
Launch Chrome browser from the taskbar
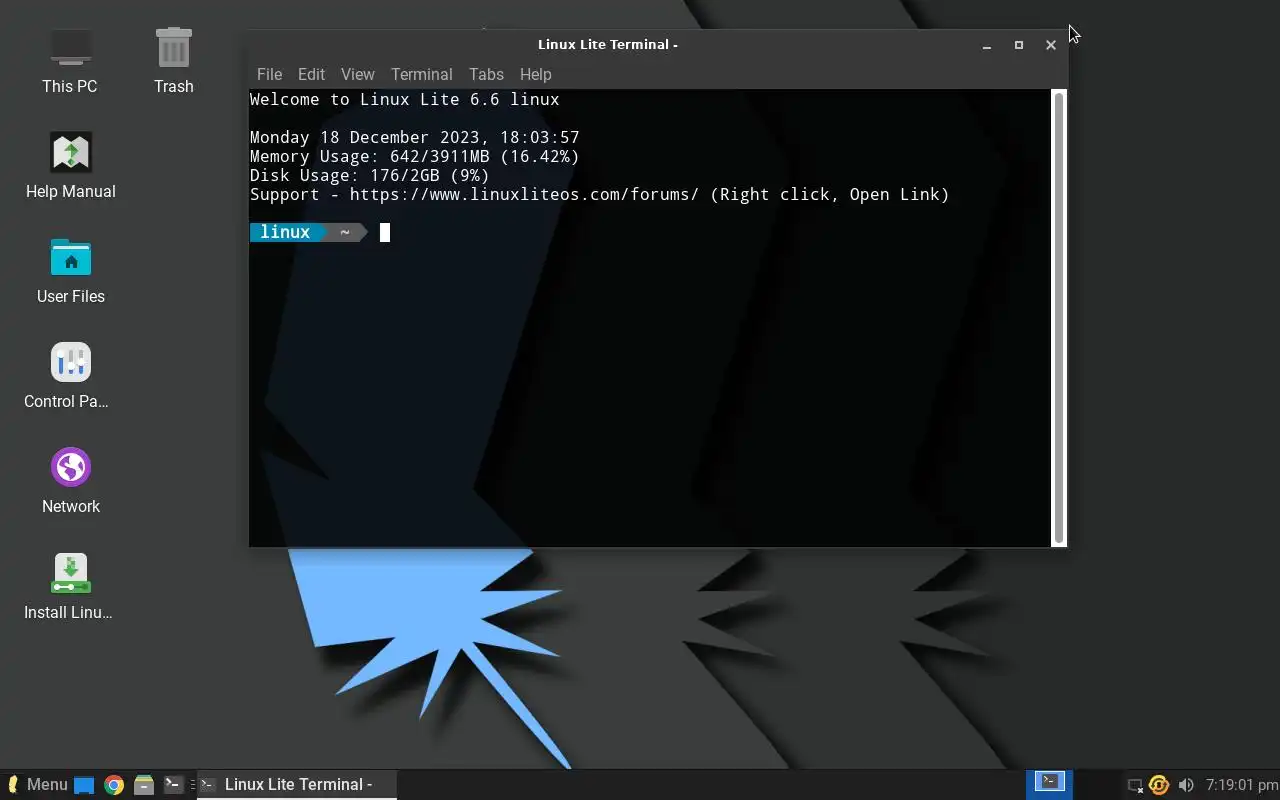[114, 785]
